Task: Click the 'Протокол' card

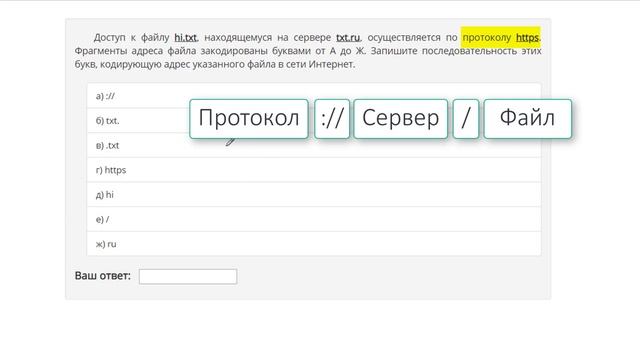Action: pyautogui.click(x=249, y=118)
